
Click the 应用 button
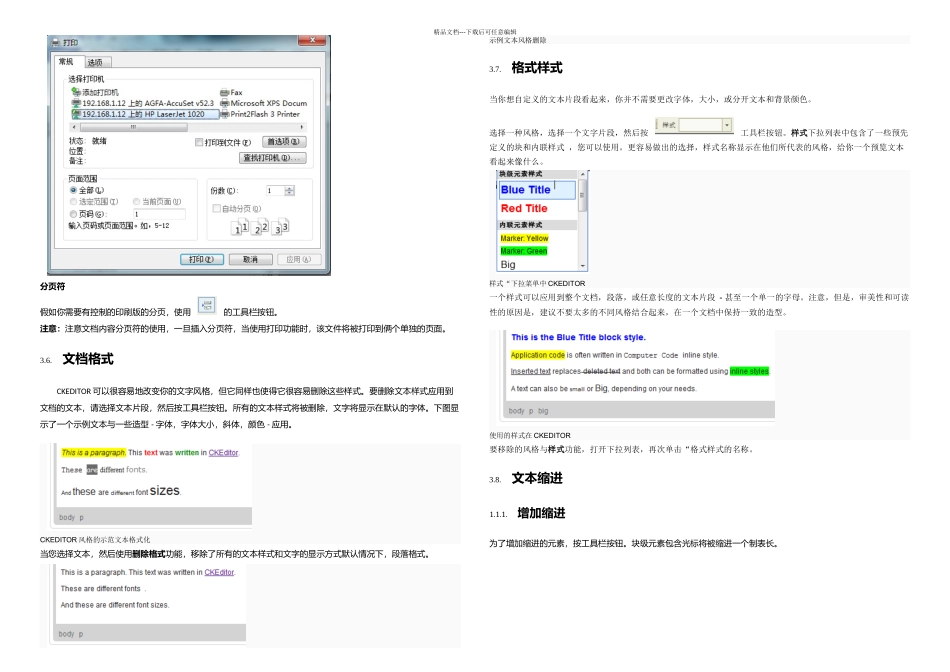click(299, 259)
